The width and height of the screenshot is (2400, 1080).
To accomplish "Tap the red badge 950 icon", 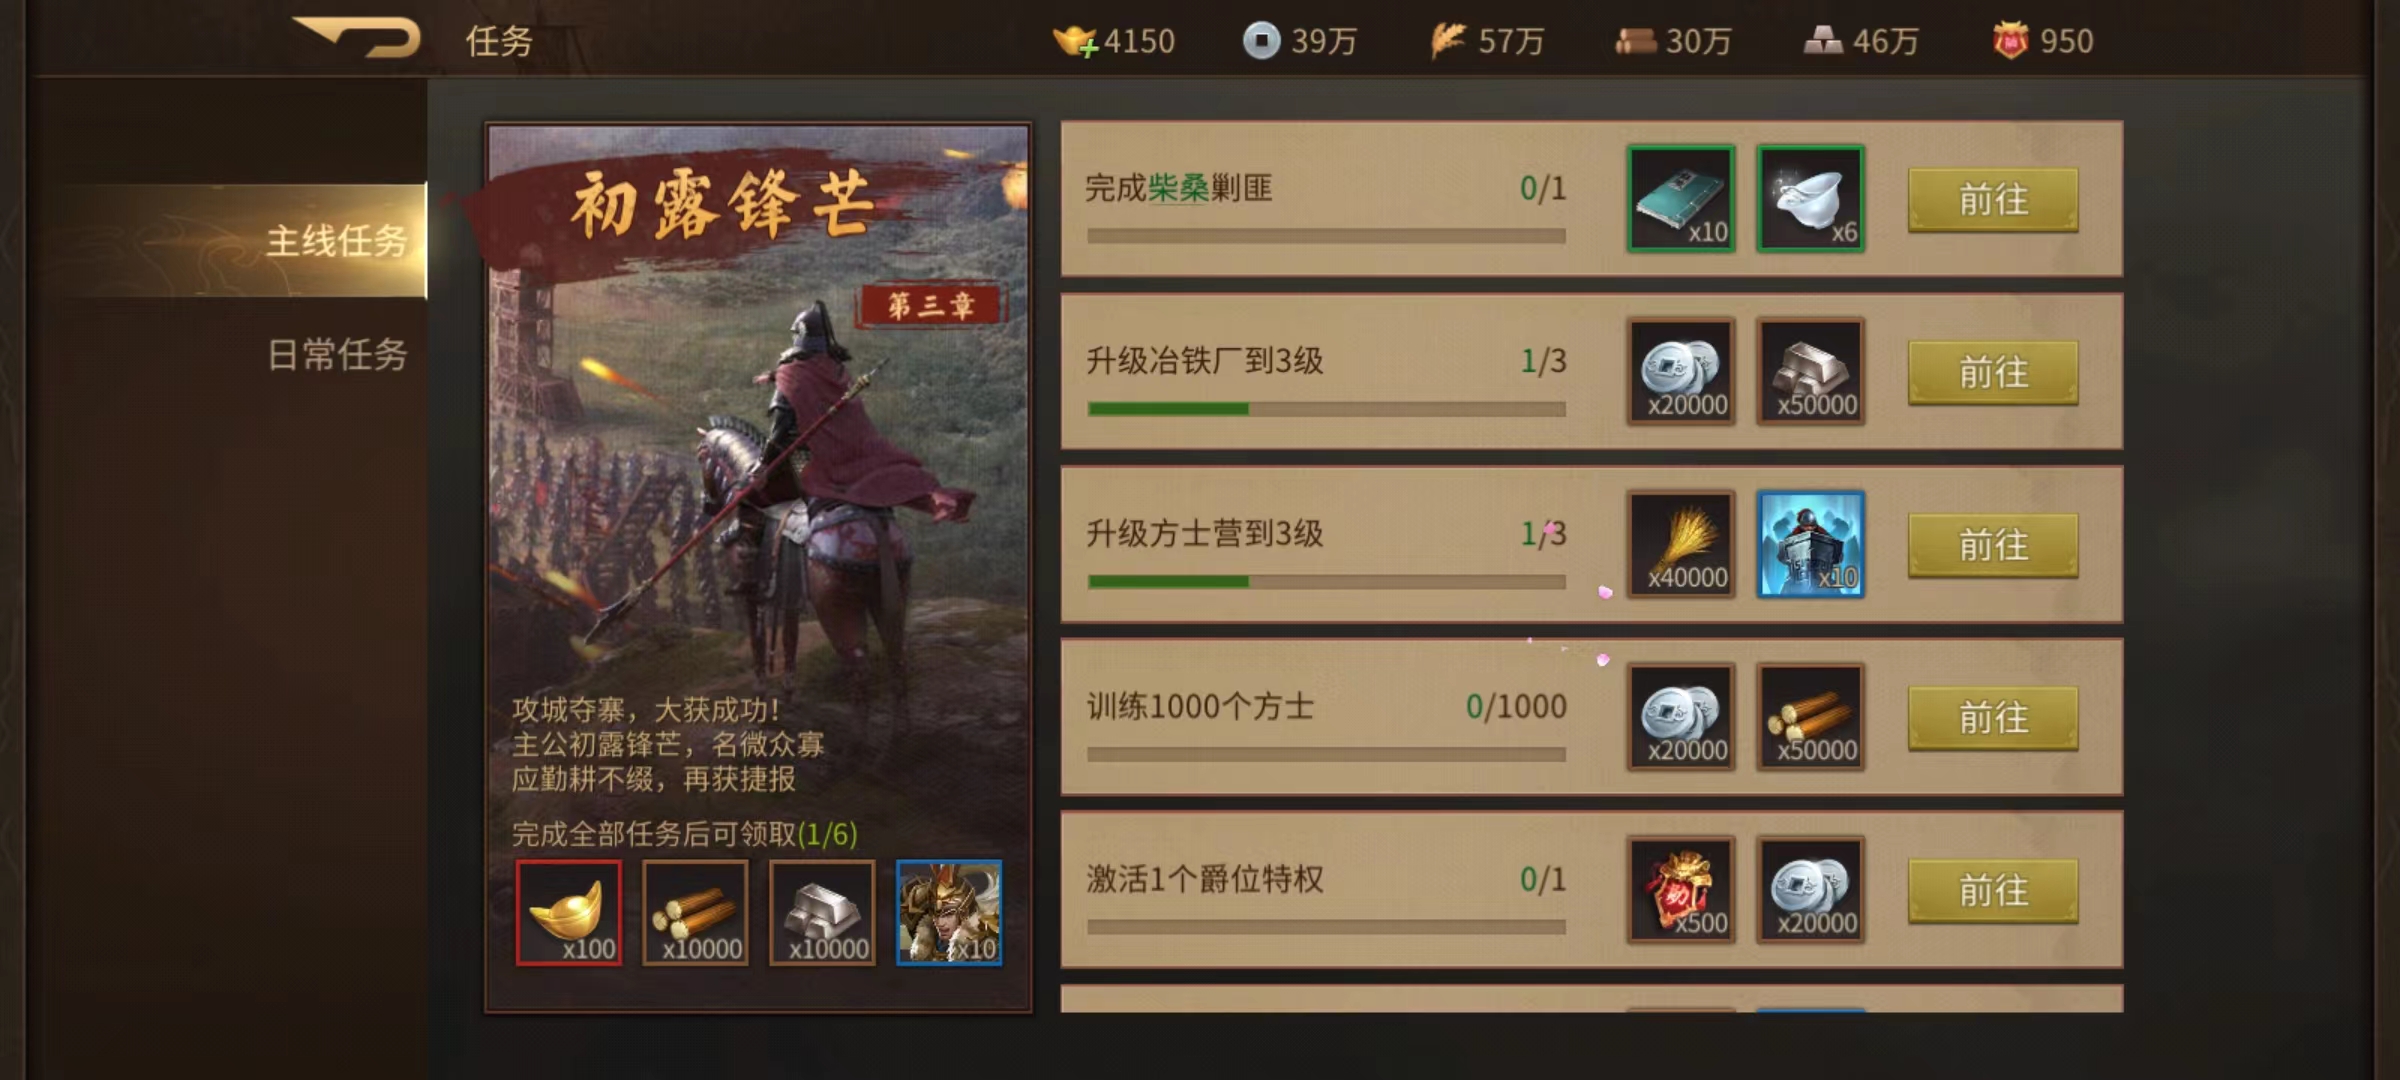I will 2010,40.
